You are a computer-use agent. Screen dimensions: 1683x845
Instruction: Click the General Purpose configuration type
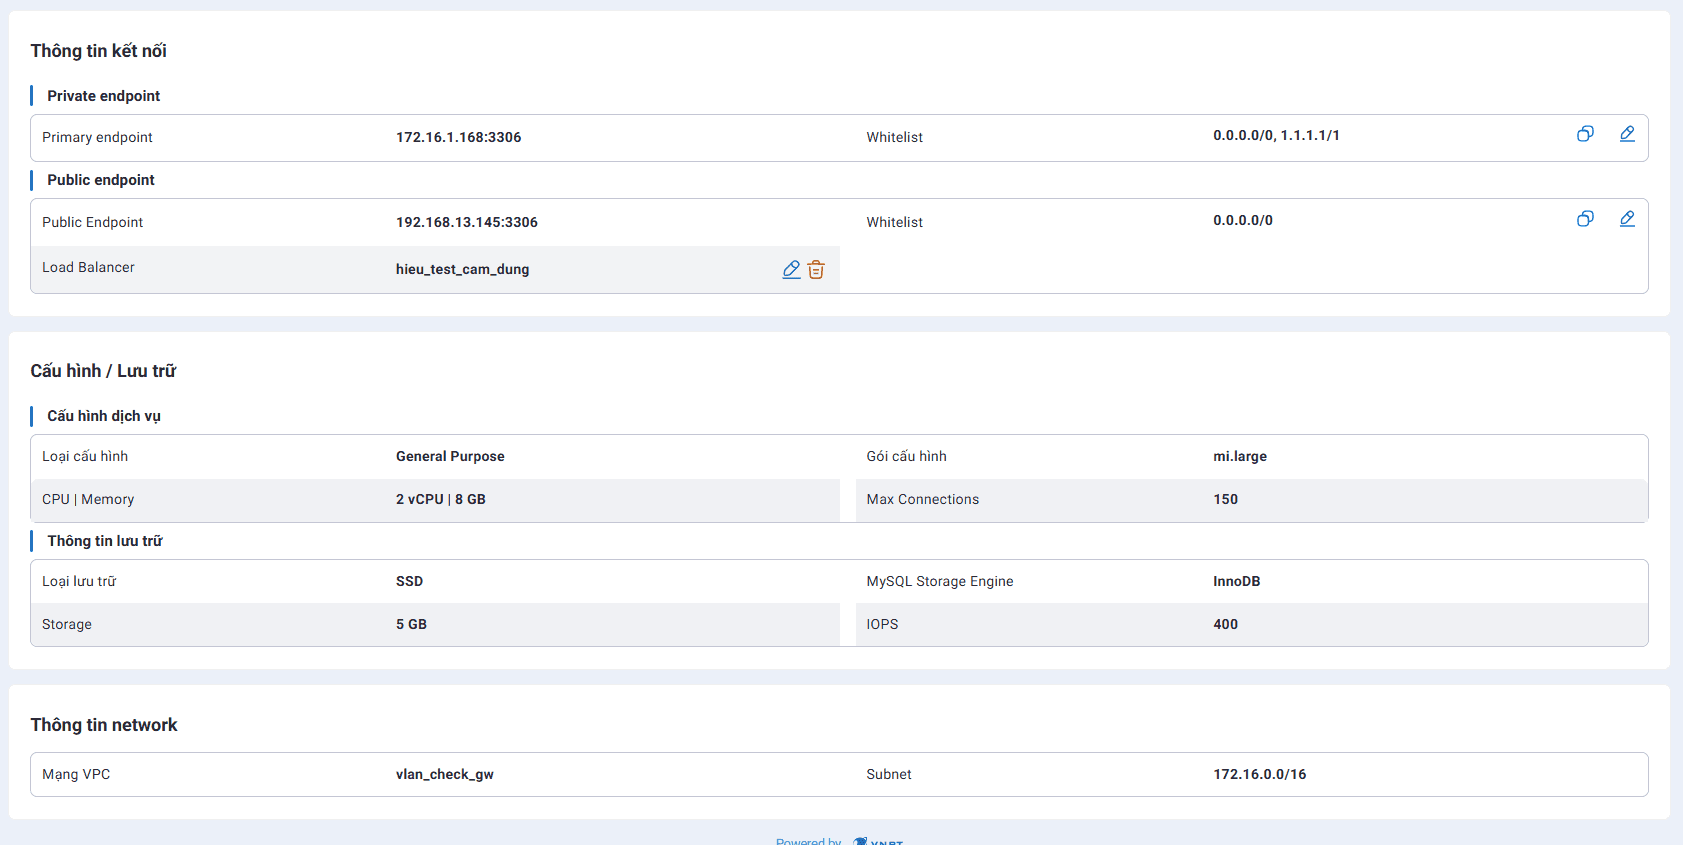[x=450, y=456]
